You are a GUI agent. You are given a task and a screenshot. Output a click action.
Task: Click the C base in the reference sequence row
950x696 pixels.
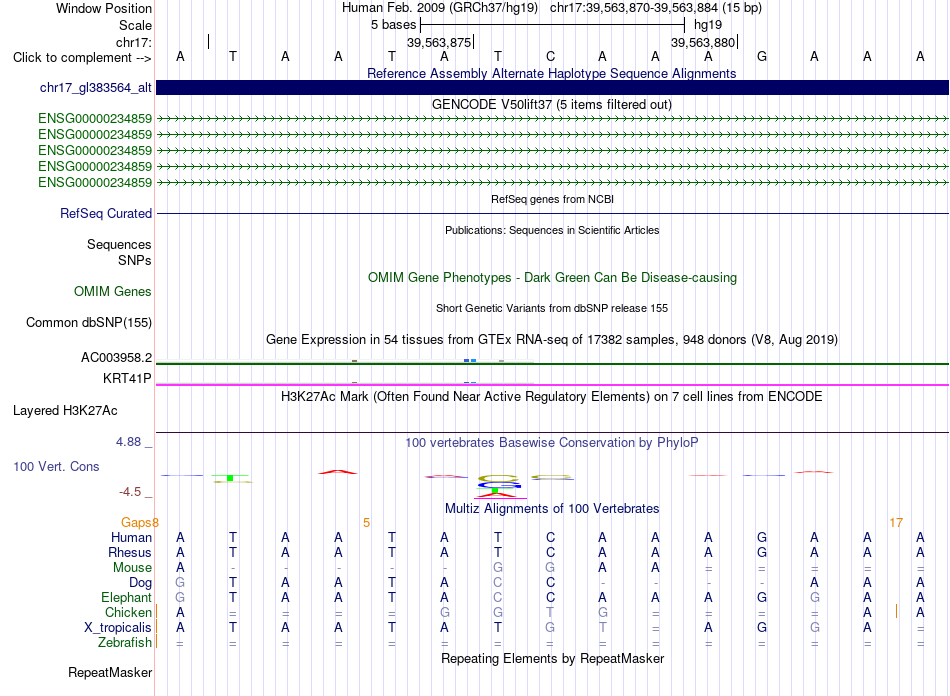(550, 57)
